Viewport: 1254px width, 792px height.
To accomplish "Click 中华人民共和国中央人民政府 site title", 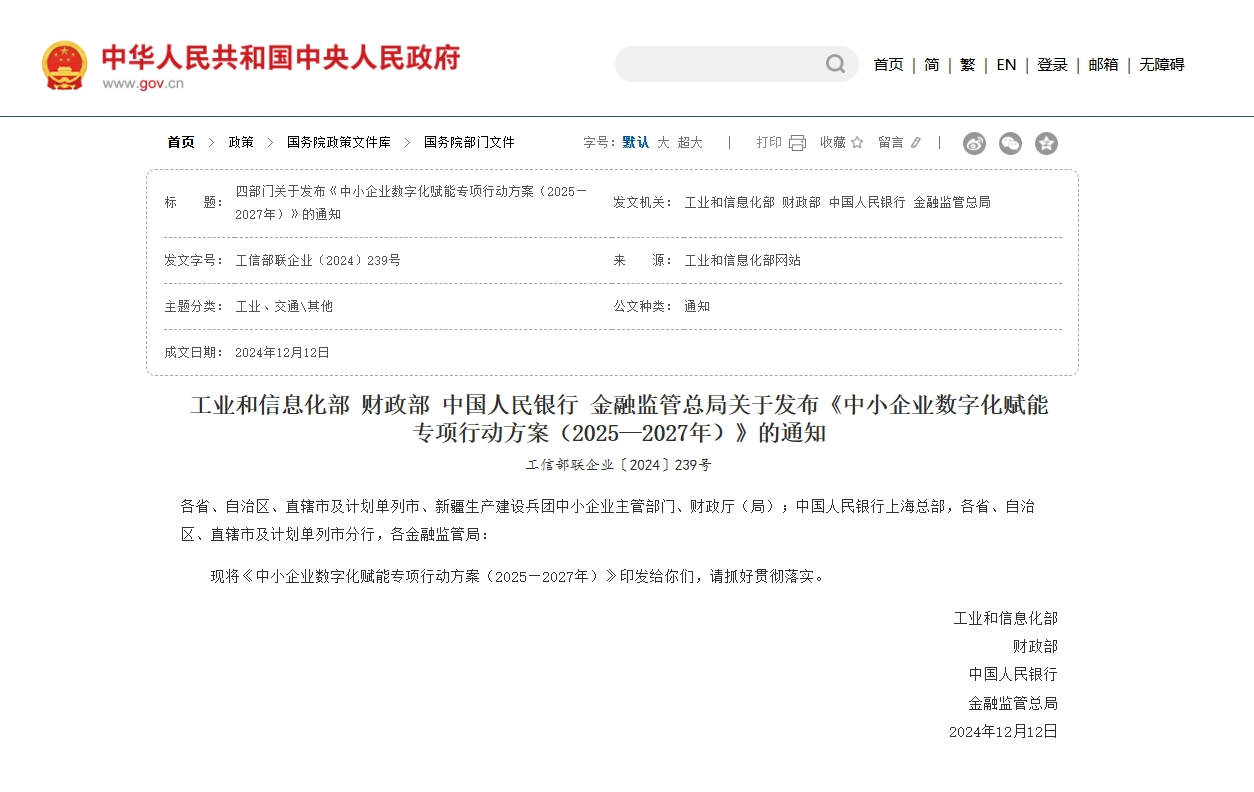I will click(281, 57).
